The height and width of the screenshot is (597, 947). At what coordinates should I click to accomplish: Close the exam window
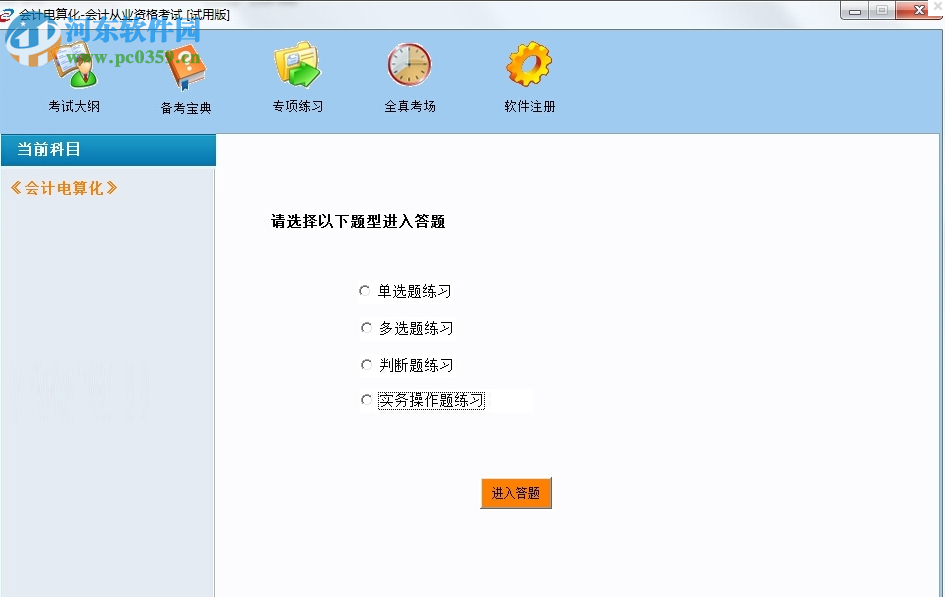point(919,10)
